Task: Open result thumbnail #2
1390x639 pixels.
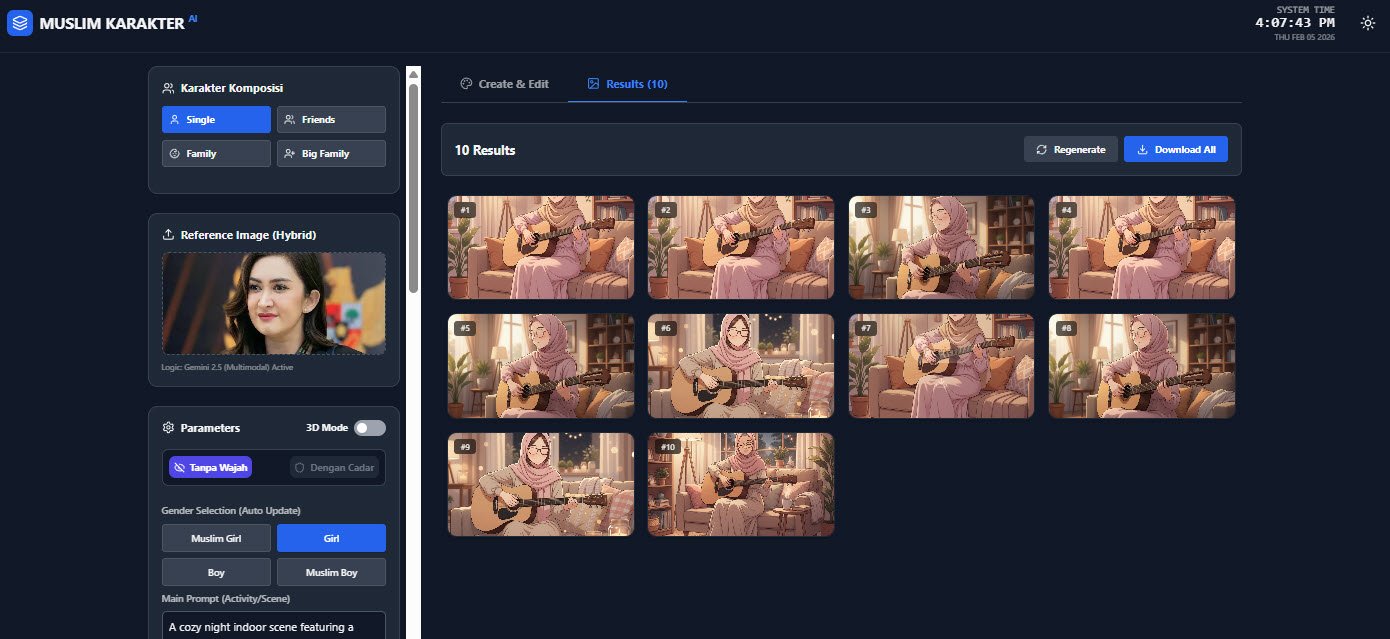Action: point(741,247)
